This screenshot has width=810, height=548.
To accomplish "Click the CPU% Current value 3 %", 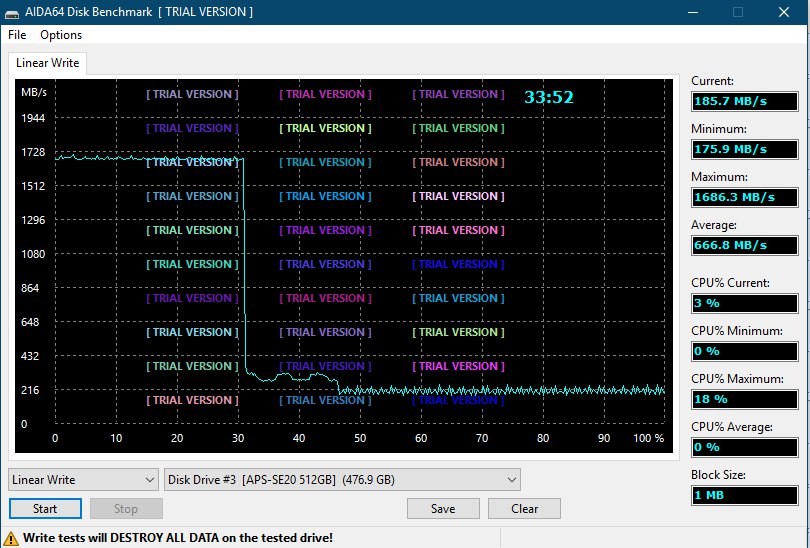I will [744, 303].
